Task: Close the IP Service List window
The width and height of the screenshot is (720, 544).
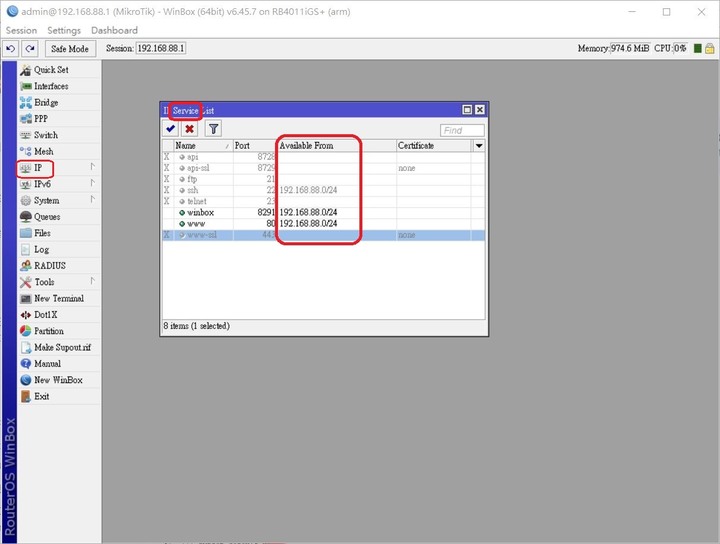Action: pos(480,110)
